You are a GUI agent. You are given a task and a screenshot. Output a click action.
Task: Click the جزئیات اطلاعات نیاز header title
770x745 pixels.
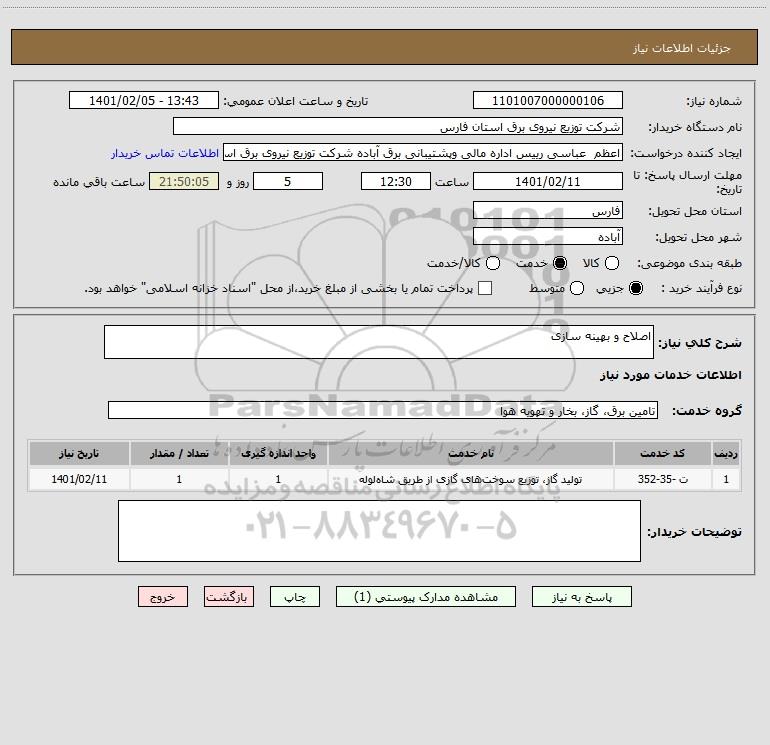(681, 48)
